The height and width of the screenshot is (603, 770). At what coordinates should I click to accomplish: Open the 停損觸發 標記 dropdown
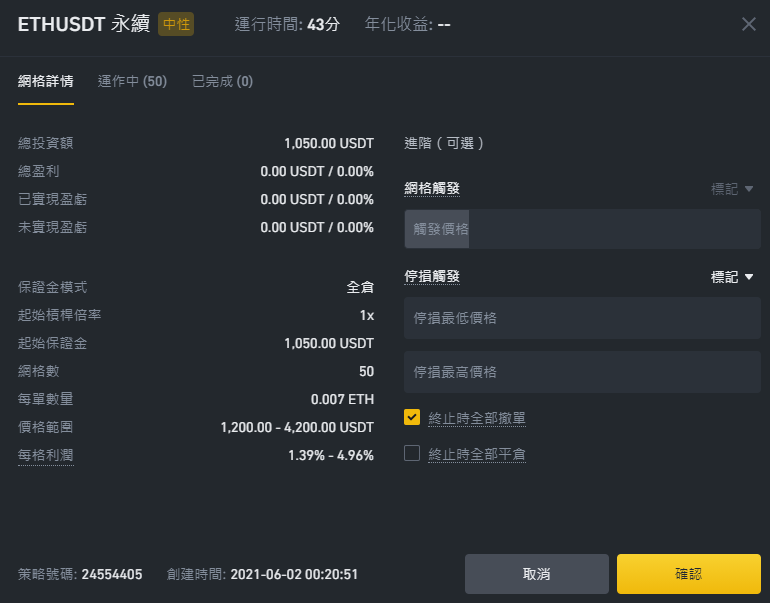pos(732,277)
